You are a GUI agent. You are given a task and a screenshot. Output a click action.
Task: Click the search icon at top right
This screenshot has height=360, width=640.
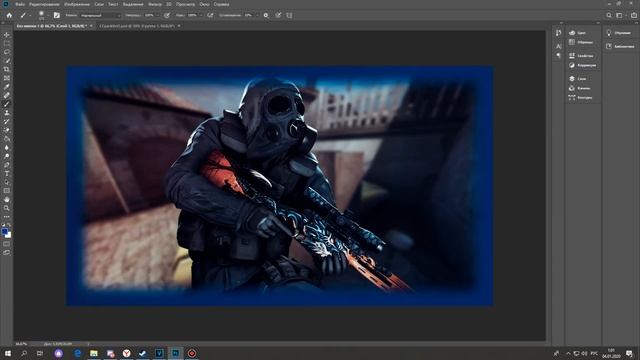pyautogui.click(x=609, y=15)
